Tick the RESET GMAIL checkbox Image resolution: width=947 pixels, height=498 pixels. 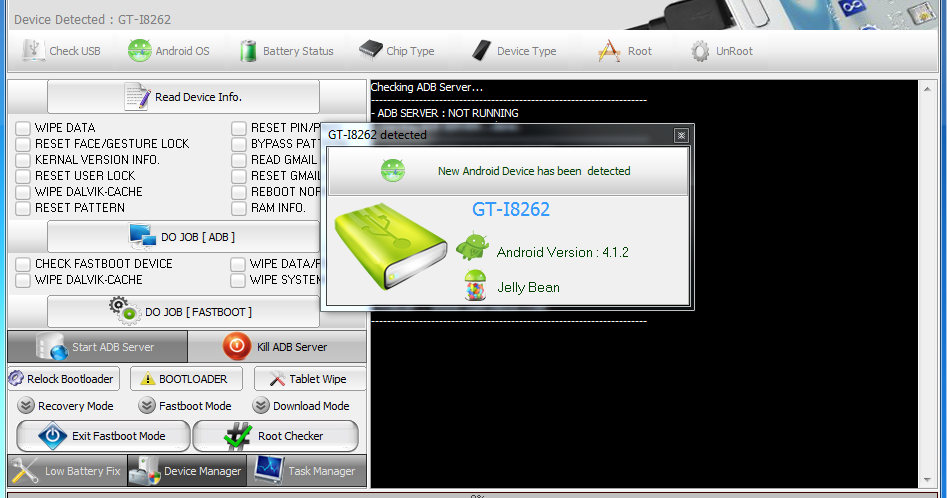point(239,176)
